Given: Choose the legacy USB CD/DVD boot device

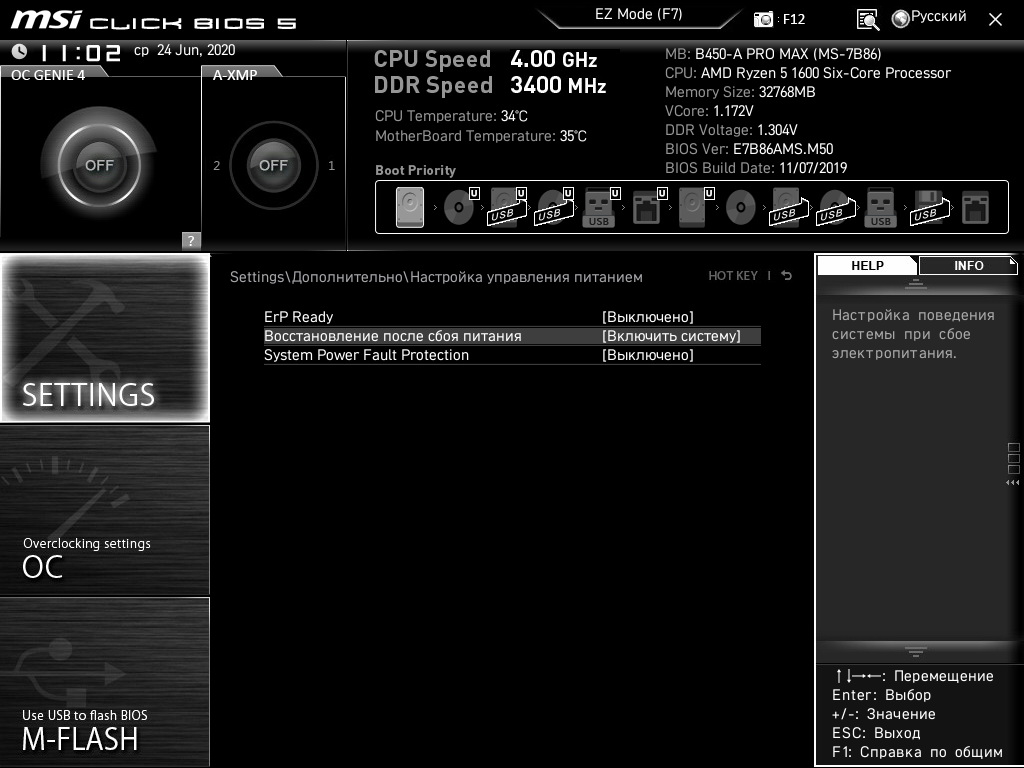Looking at the screenshot, I should (836, 208).
